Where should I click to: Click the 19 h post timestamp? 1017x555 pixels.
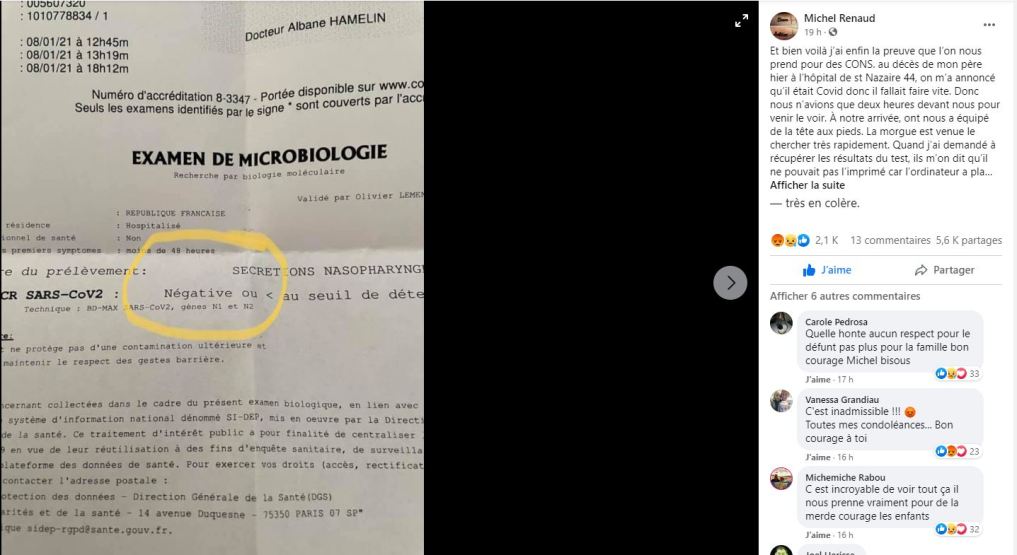click(813, 32)
